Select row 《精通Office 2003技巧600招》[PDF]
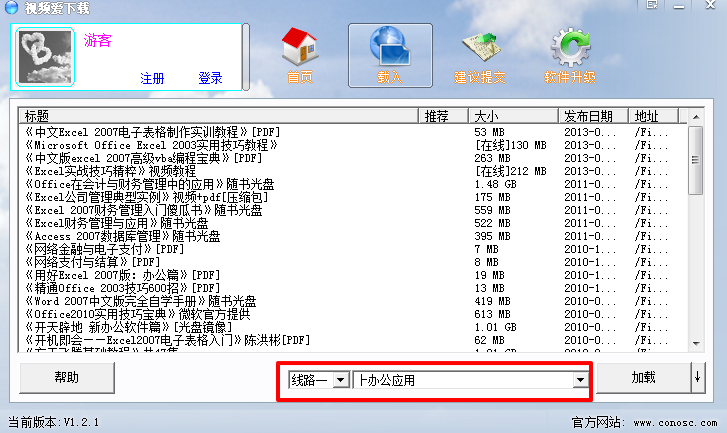The height and width of the screenshot is (433, 727). tap(352, 288)
